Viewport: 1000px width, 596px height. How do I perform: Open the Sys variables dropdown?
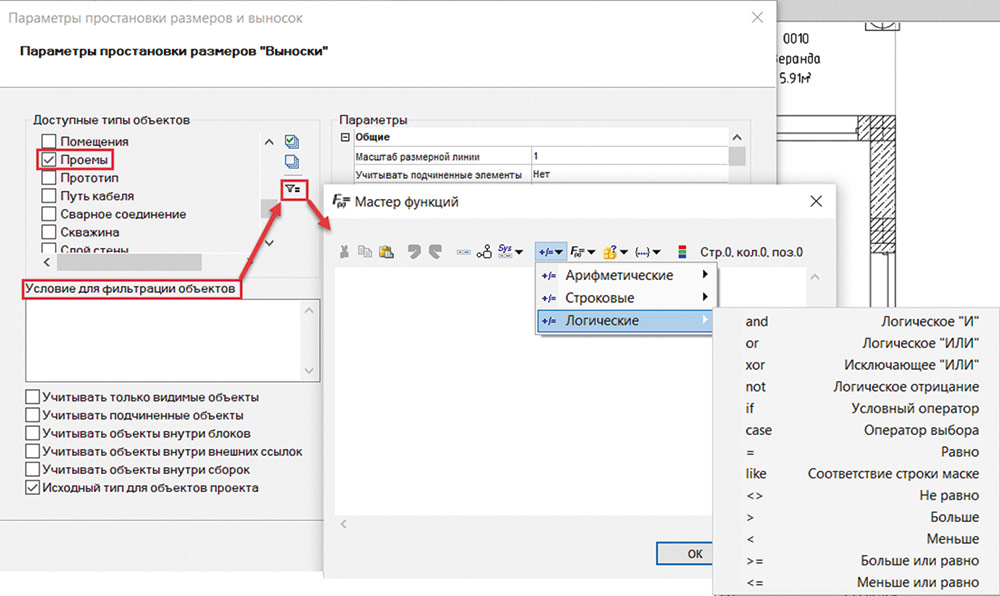[x=512, y=252]
